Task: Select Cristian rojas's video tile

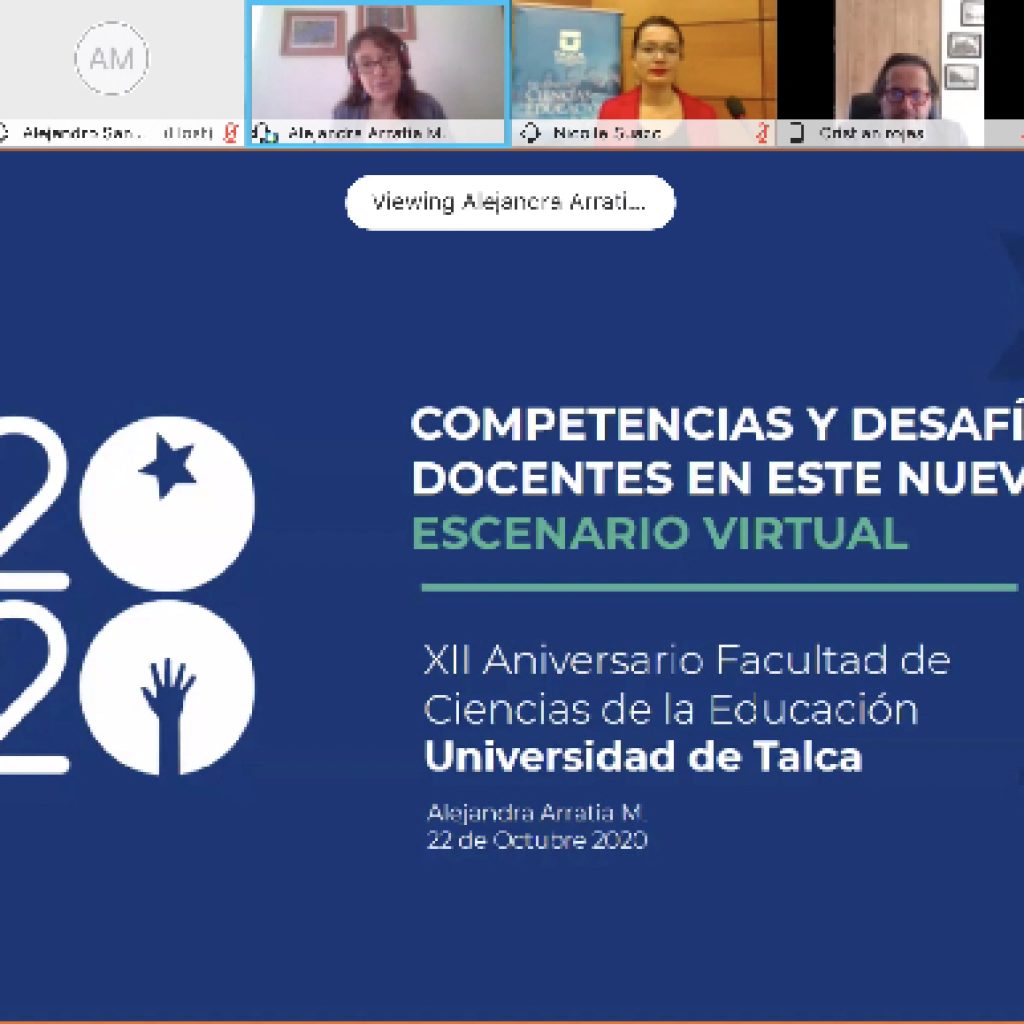Action: (x=901, y=73)
